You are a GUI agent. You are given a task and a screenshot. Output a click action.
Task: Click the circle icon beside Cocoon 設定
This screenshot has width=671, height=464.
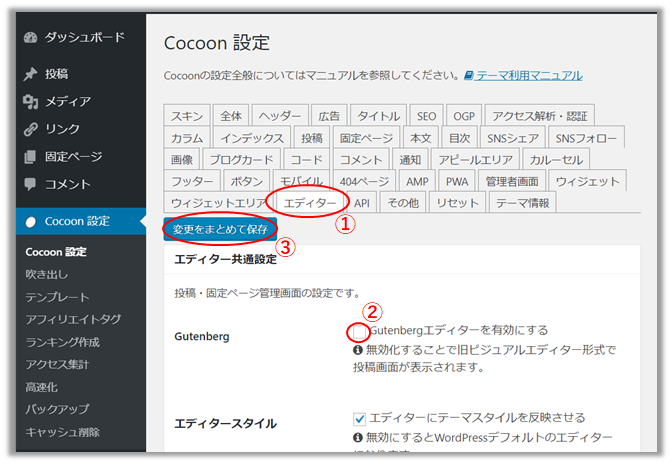click(30, 222)
